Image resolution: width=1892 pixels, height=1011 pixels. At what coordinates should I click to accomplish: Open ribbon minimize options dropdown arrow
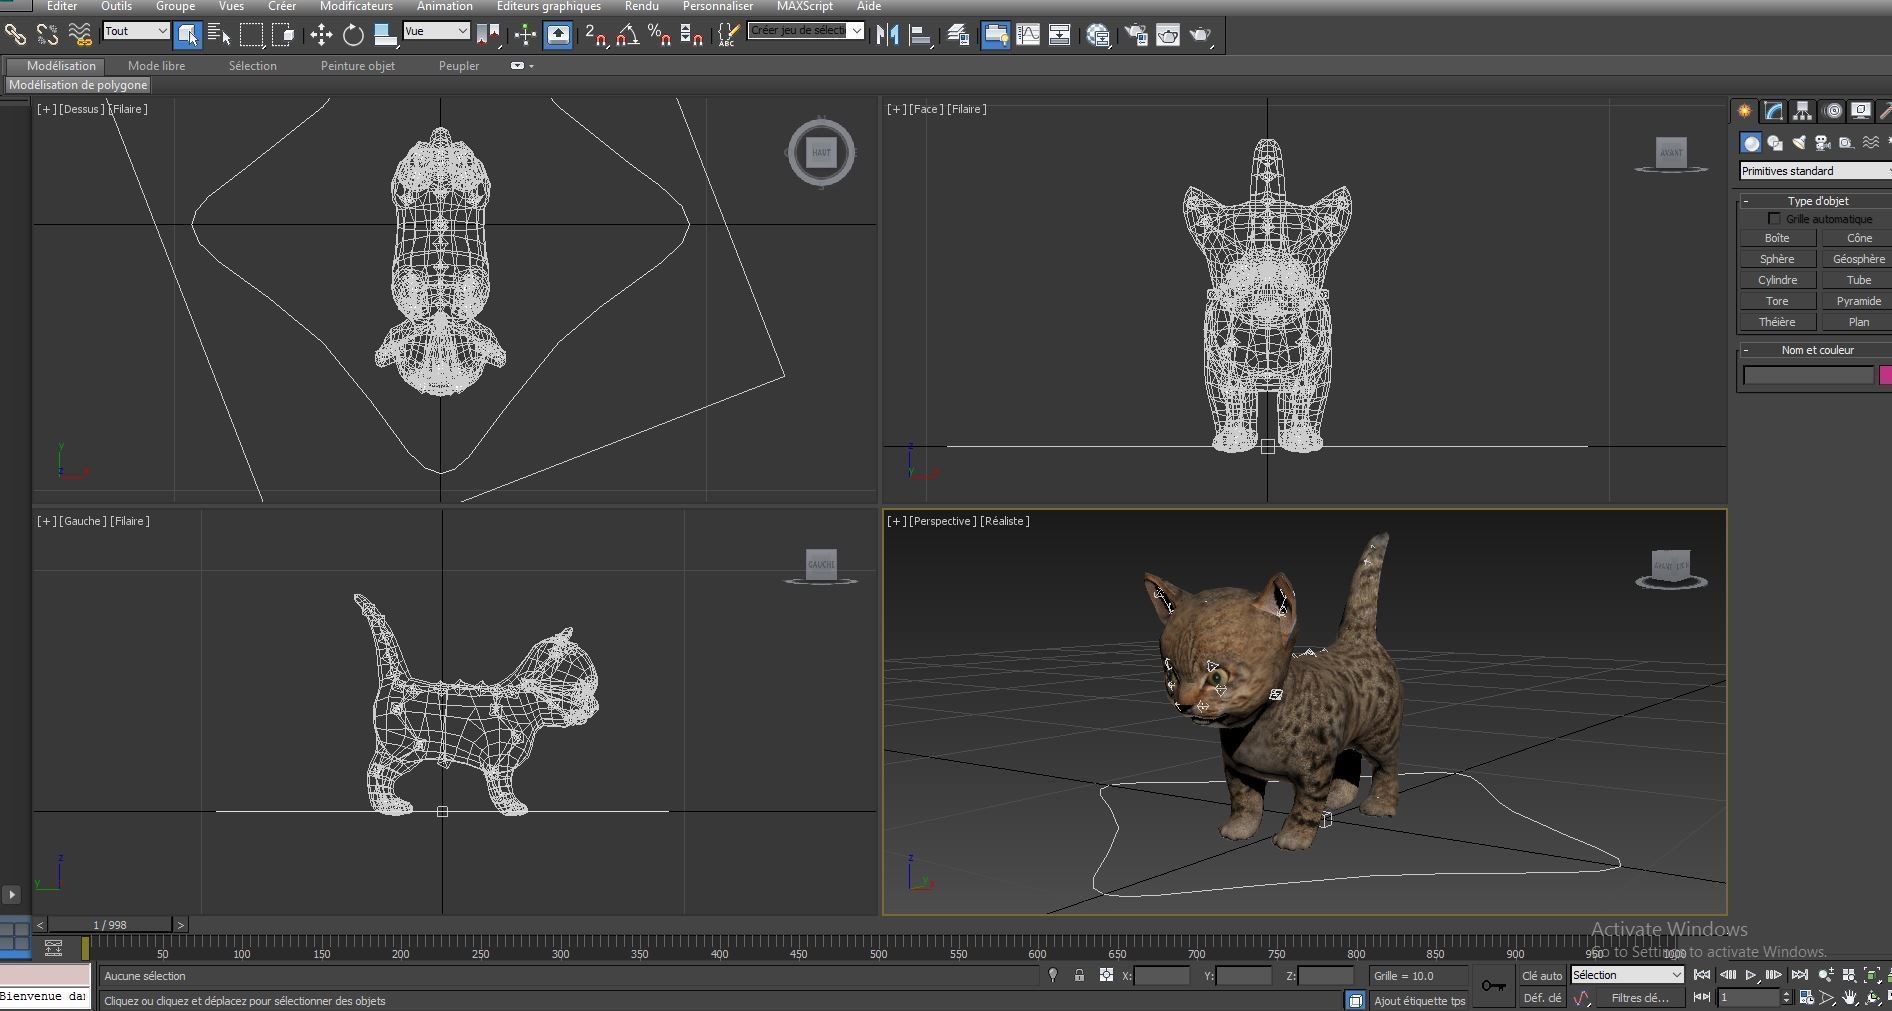531,66
